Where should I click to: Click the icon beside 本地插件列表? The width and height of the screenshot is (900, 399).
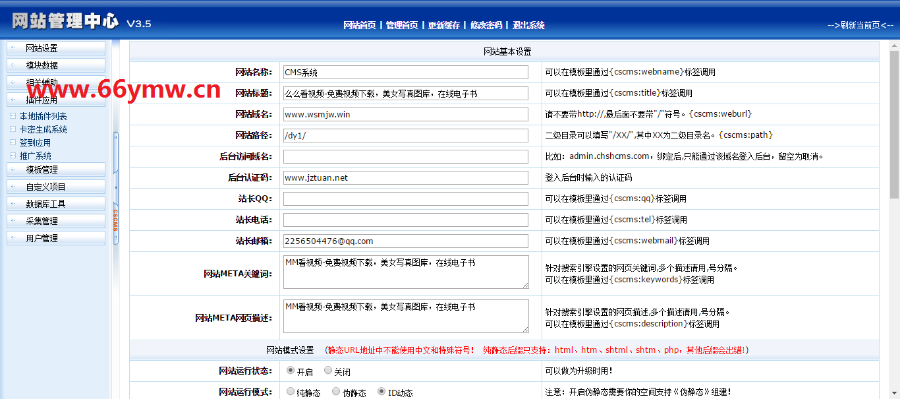pyautogui.click(x=13, y=116)
